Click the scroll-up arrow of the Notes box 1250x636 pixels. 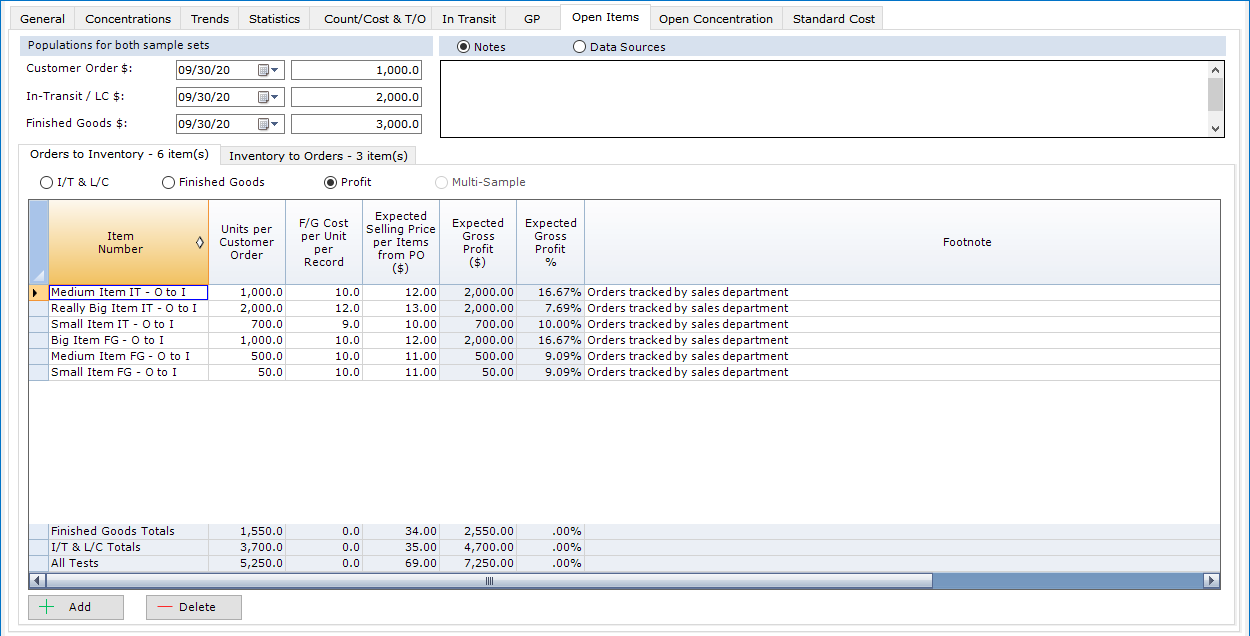click(1215, 68)
